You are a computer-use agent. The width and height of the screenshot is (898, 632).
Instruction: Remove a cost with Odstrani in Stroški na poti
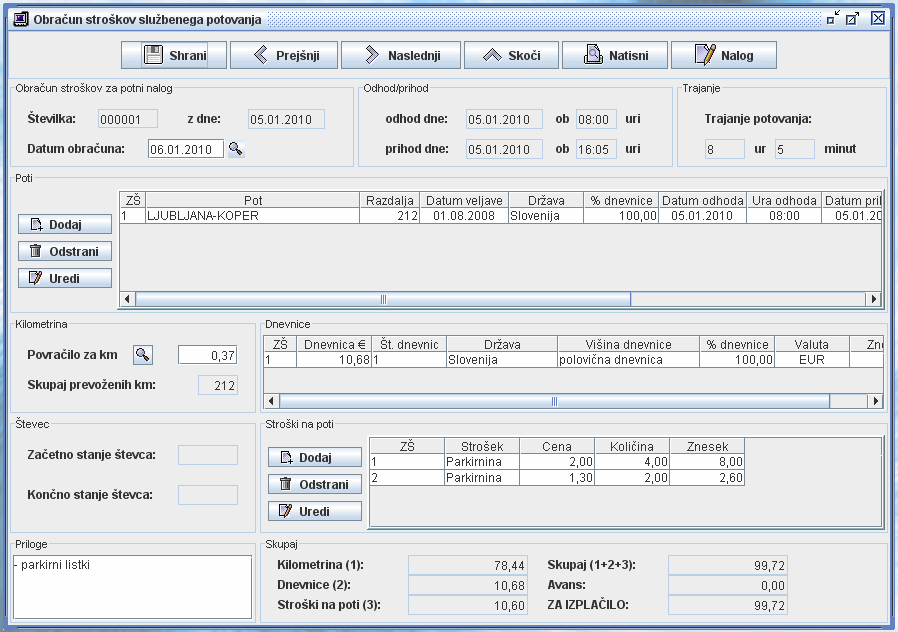click(x=314, y=484)
